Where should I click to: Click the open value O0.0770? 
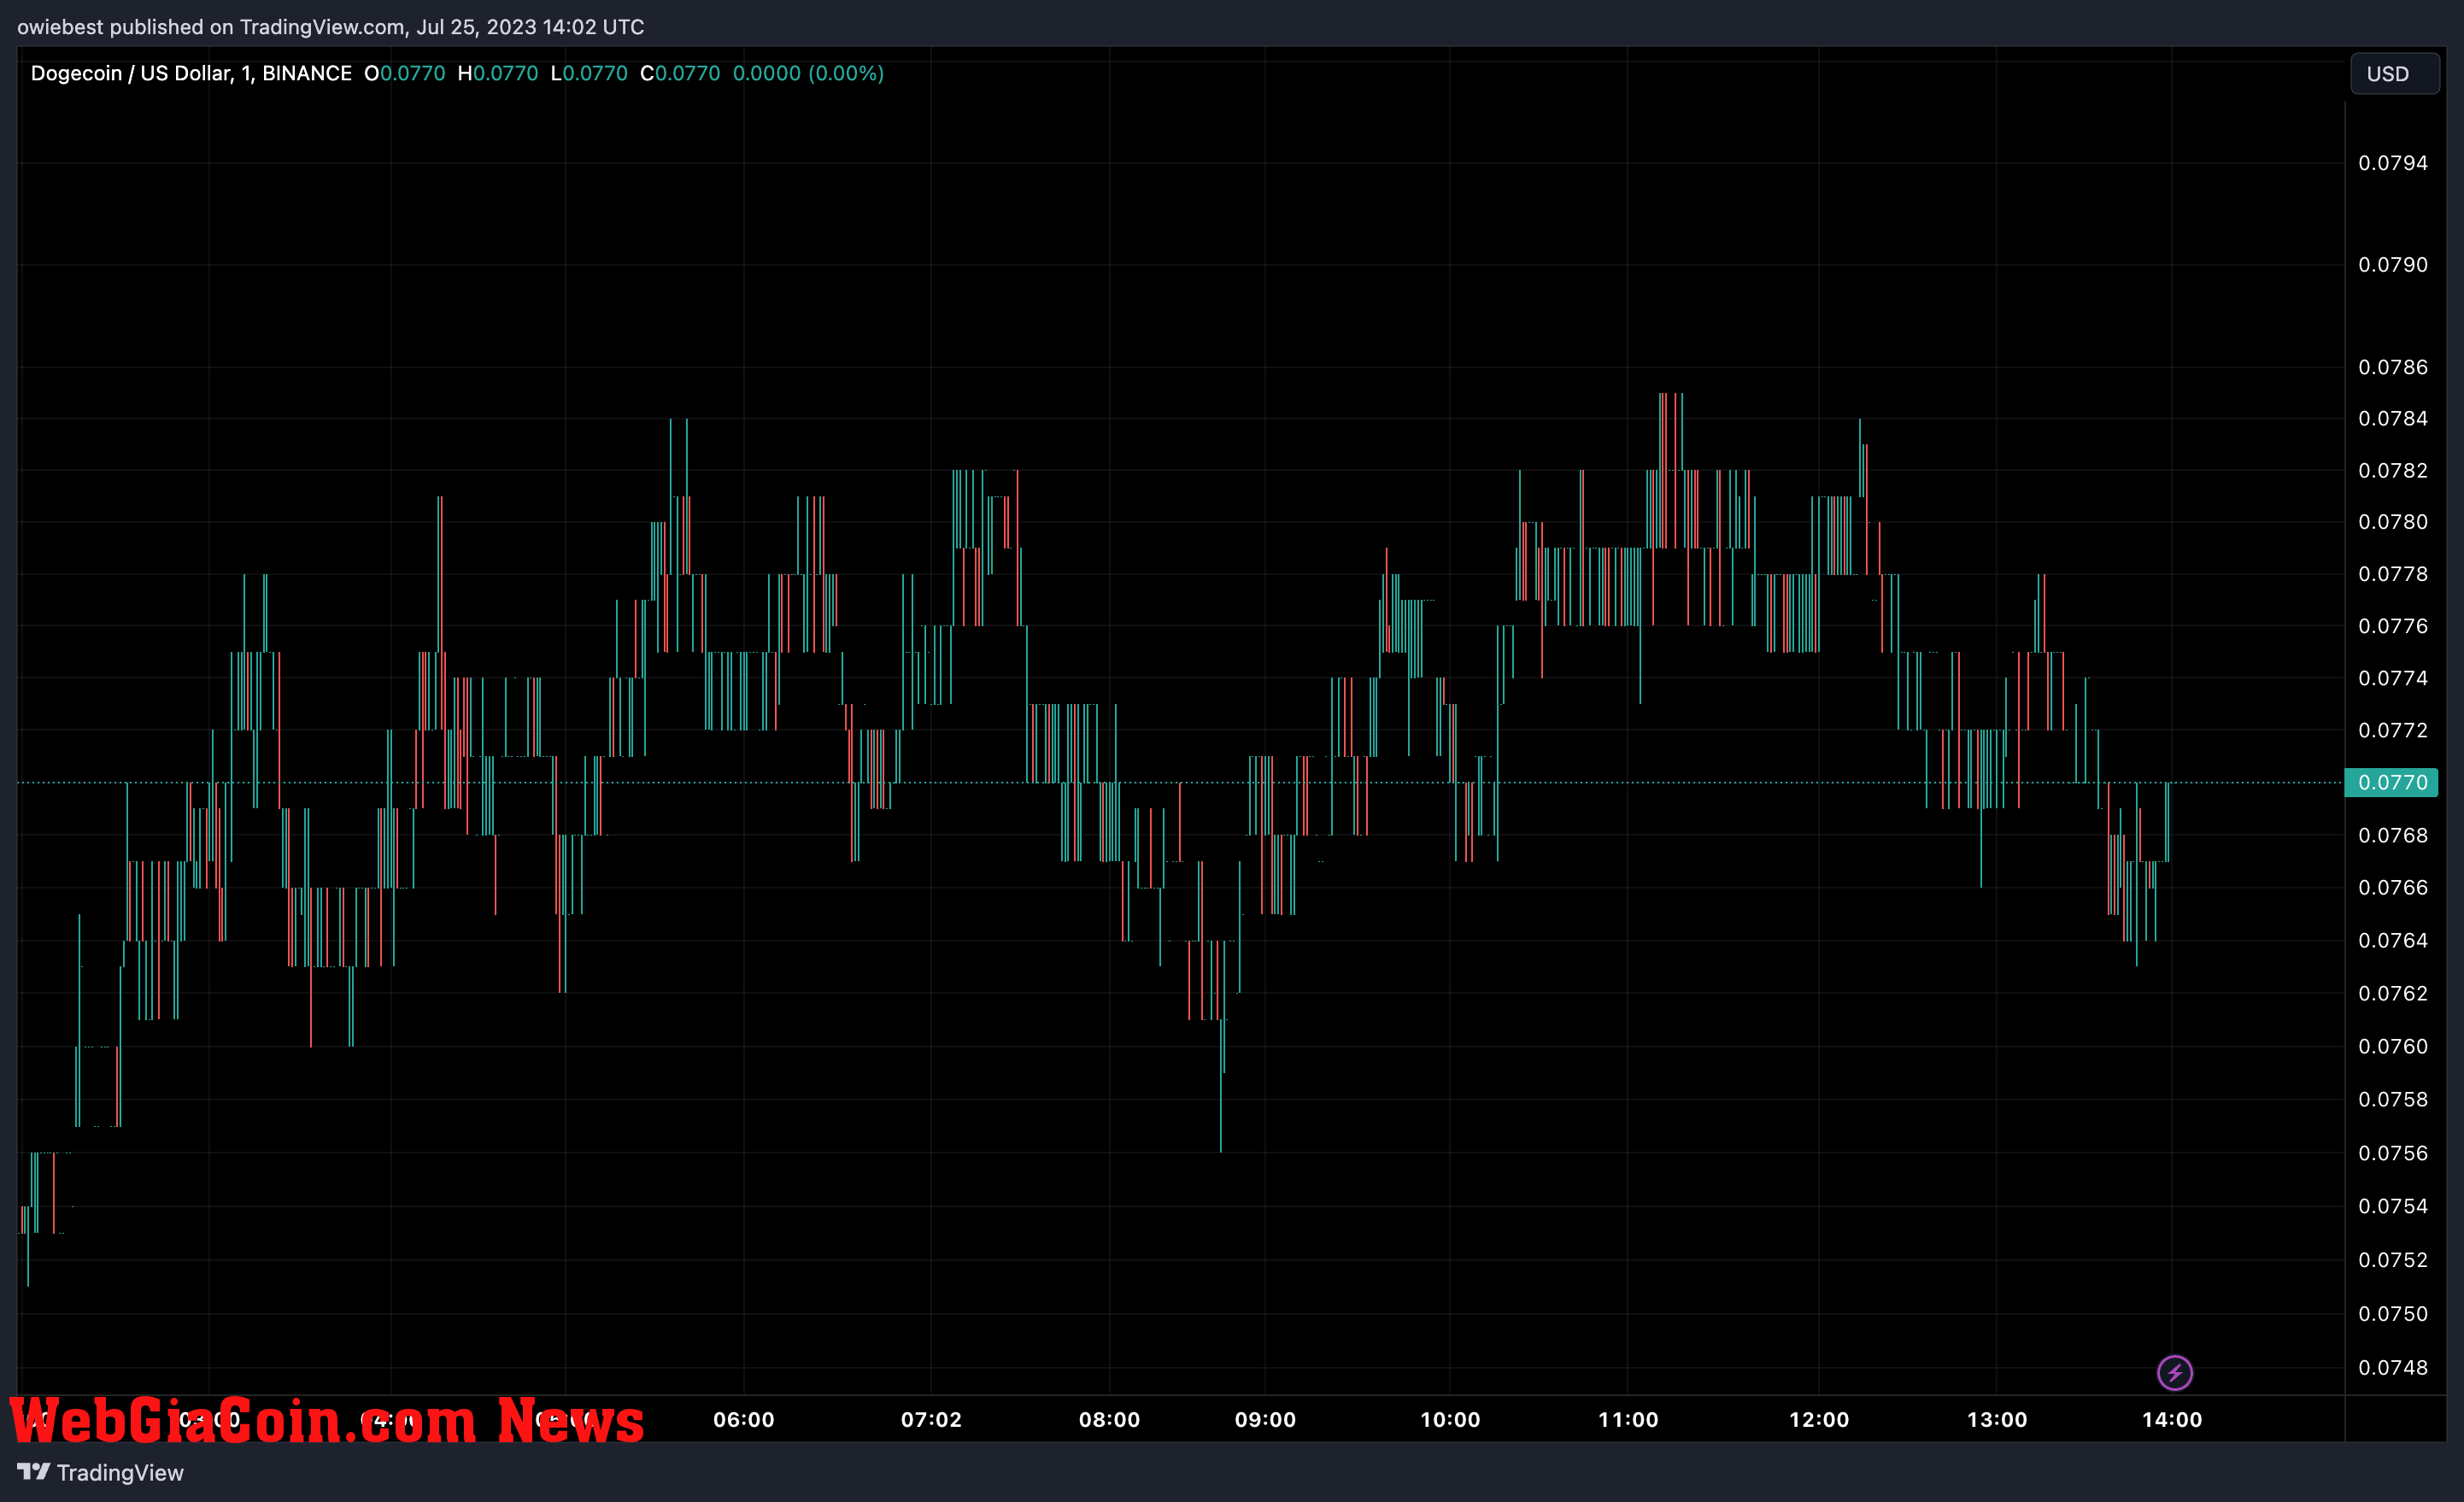click(x=404, y=73)
